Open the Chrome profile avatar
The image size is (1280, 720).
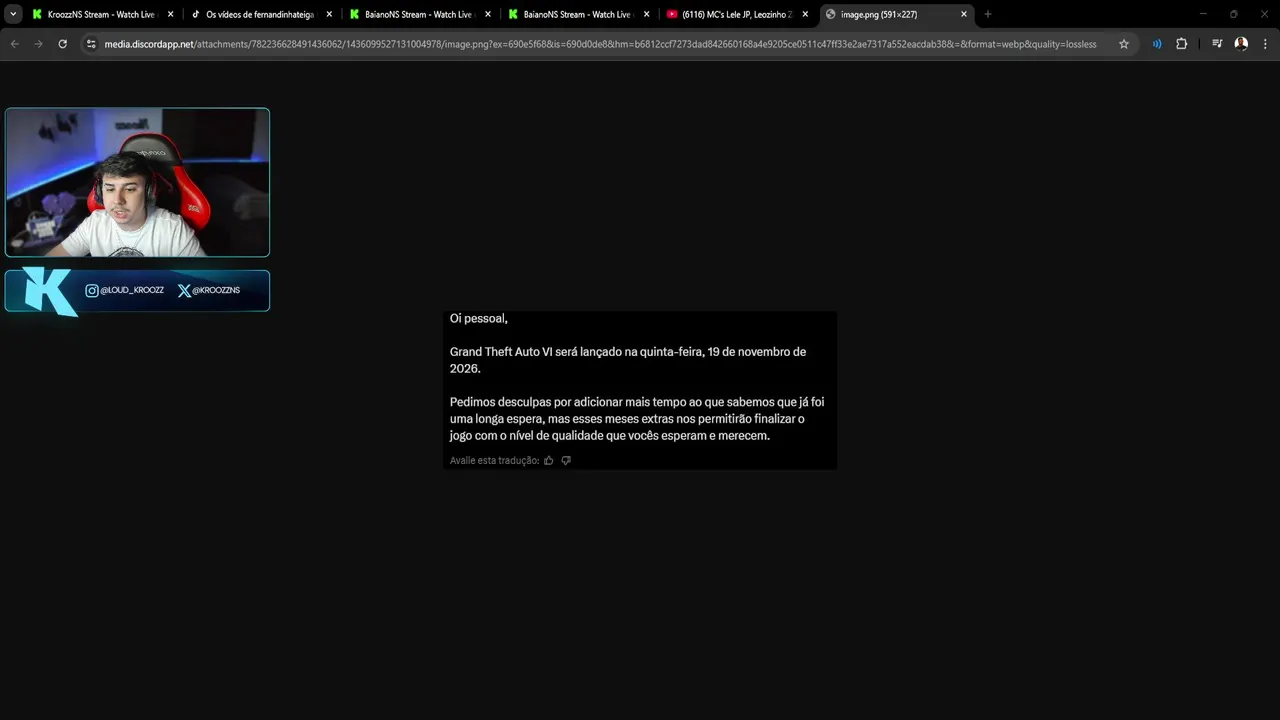1241,44
